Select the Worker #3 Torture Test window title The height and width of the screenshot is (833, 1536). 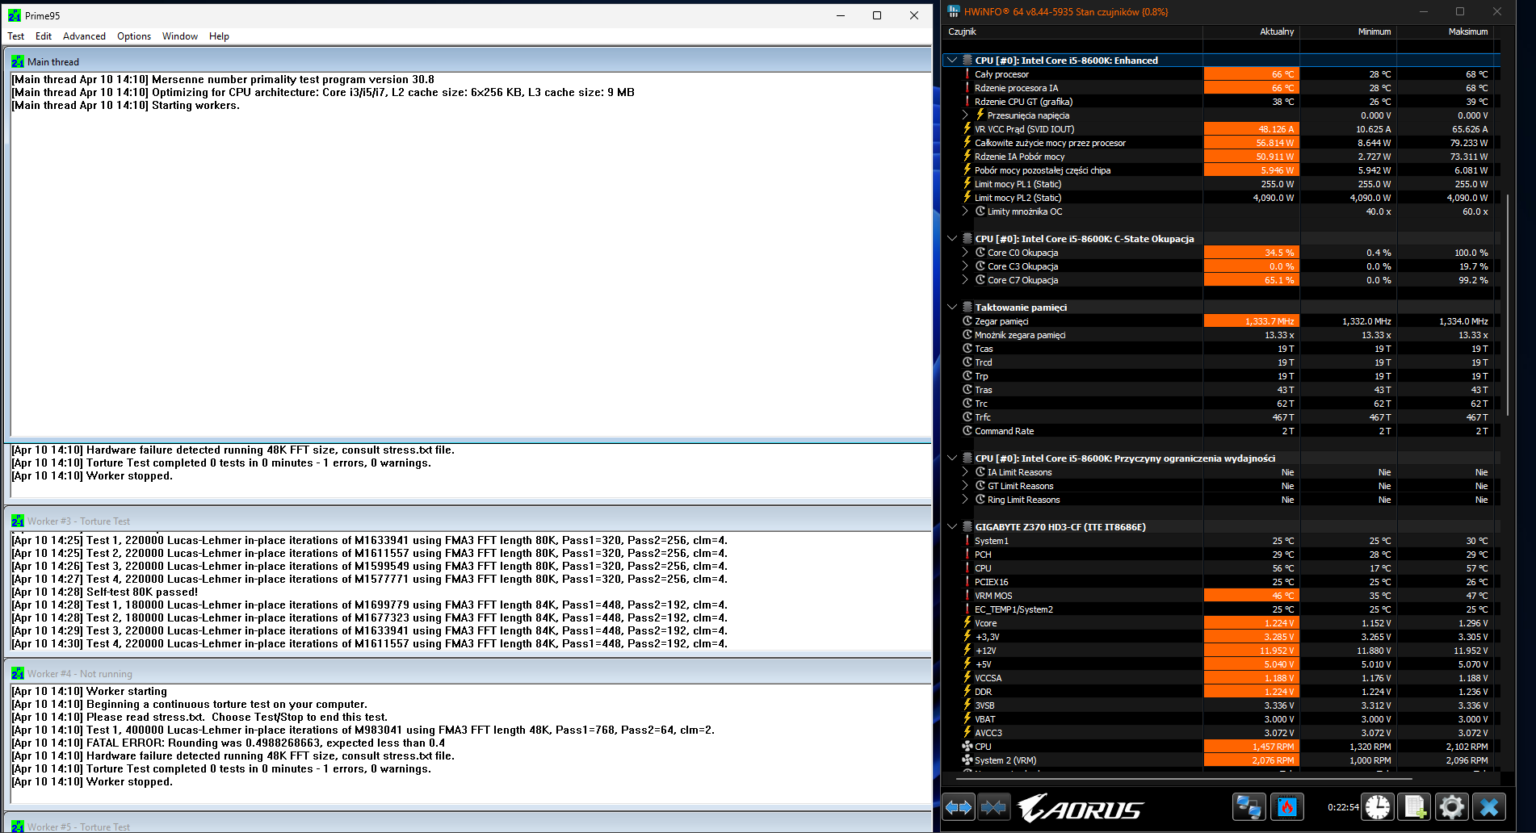(75, 520)
